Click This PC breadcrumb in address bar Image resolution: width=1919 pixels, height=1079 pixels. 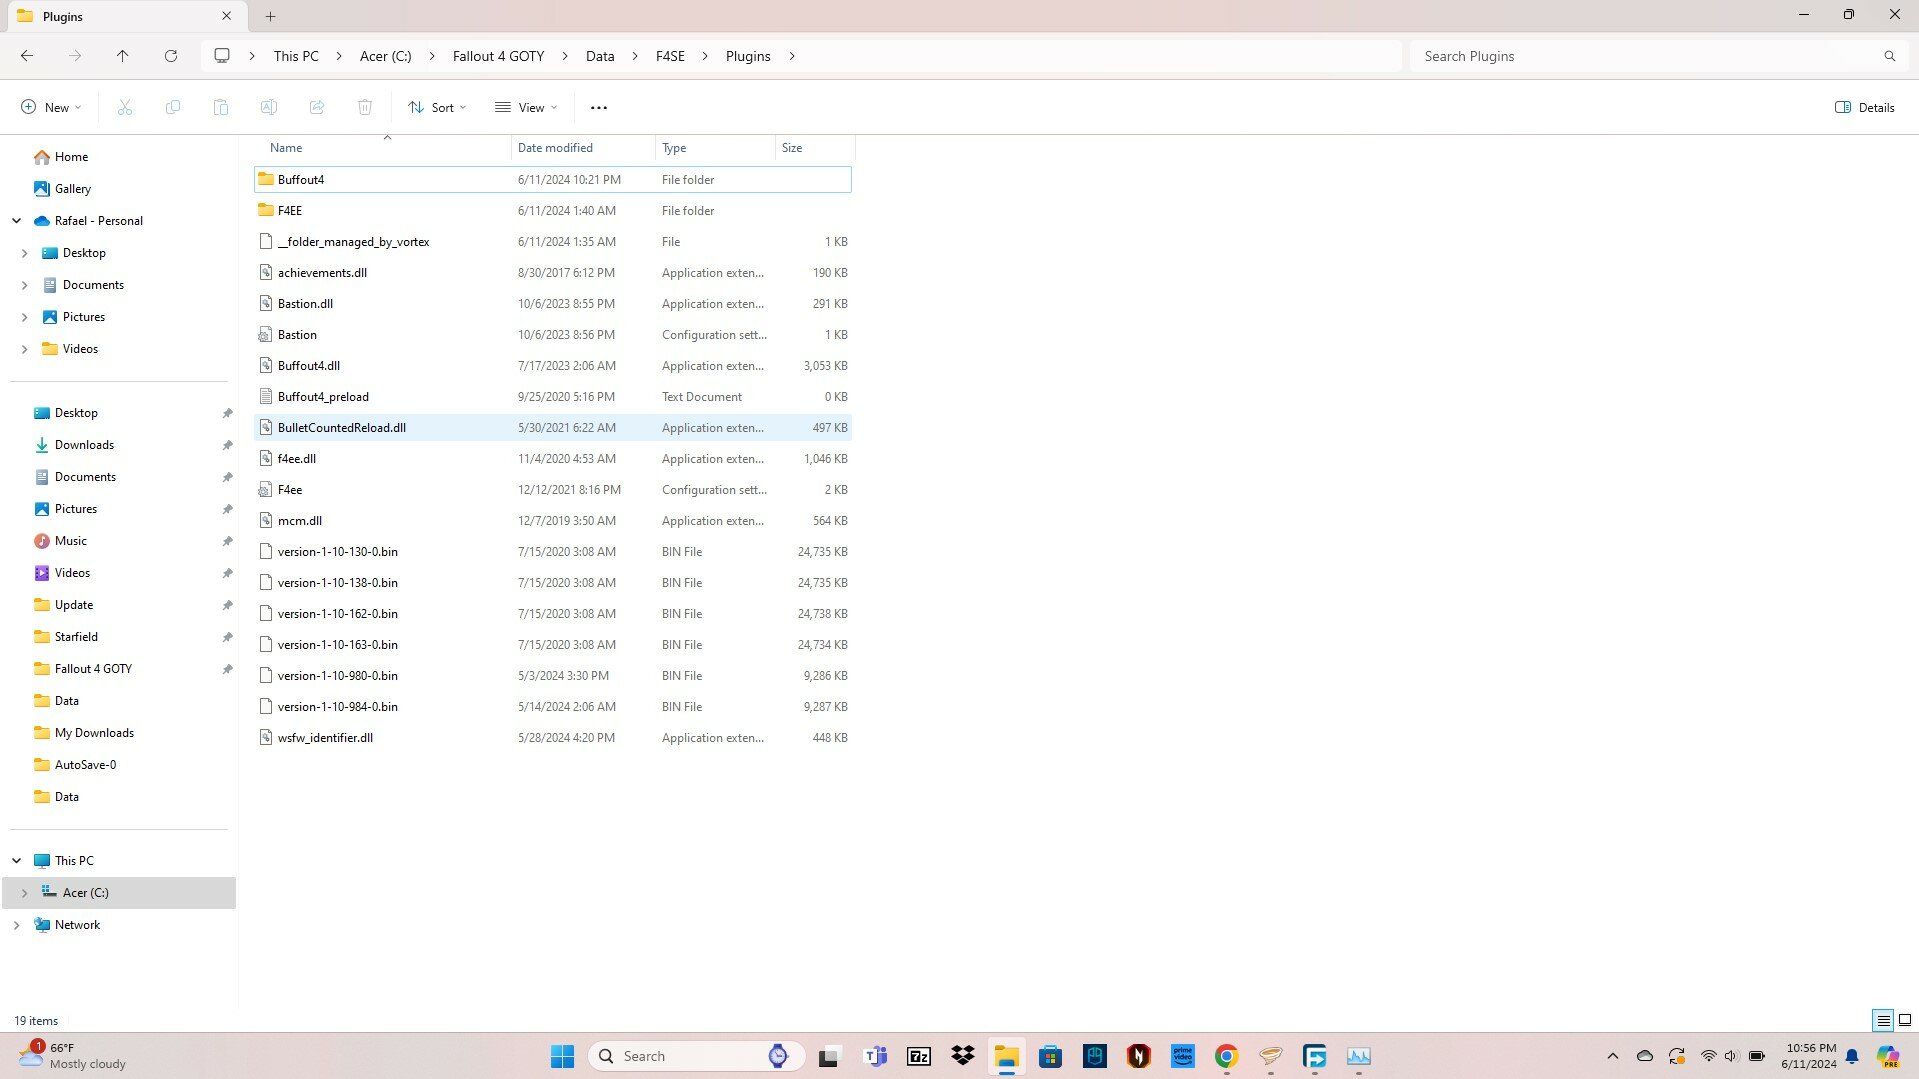pos(296,56)
